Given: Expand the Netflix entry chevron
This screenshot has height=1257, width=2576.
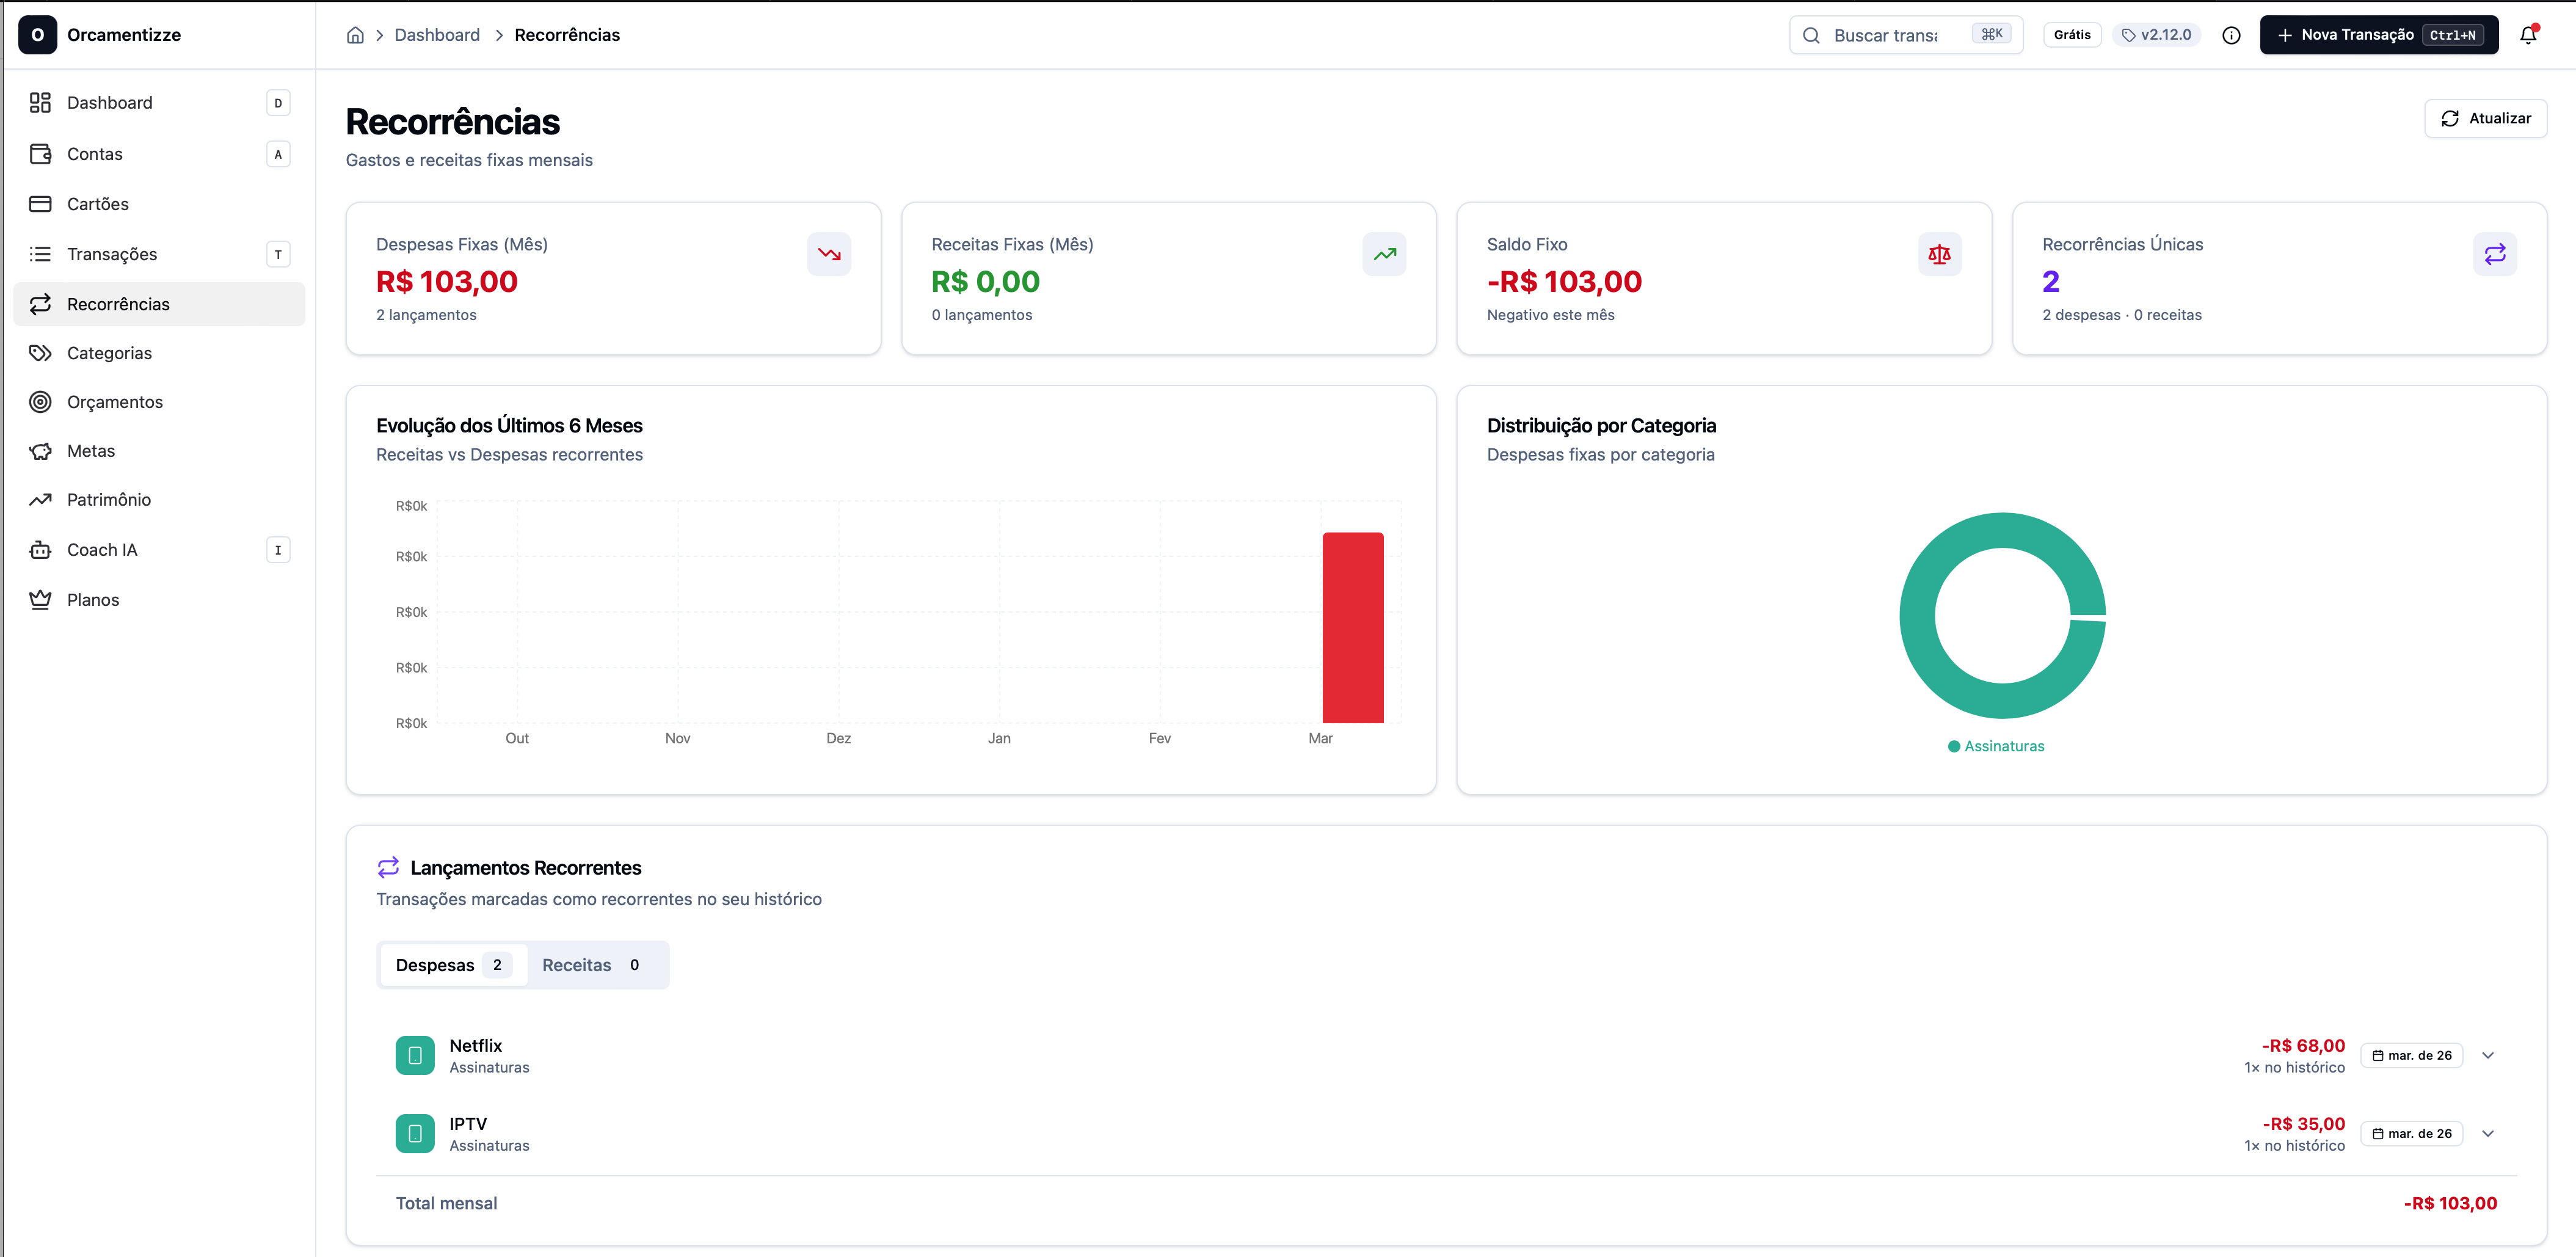Looking at the screenshot, I should tap(2488, 1055).
